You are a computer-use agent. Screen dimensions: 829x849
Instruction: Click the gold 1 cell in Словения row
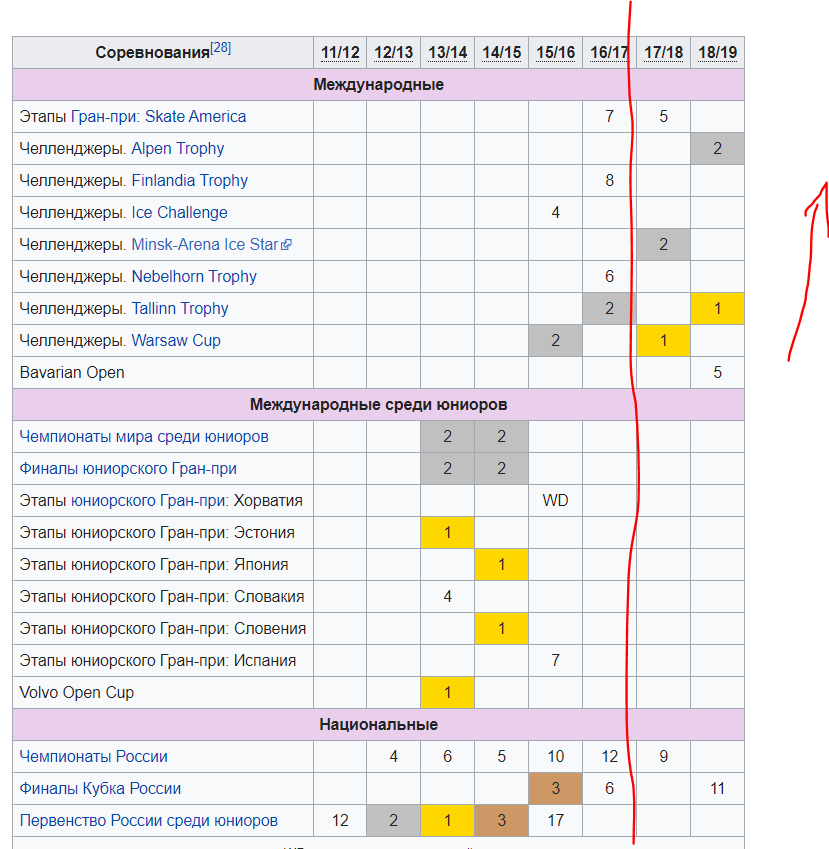pos(501,628)
